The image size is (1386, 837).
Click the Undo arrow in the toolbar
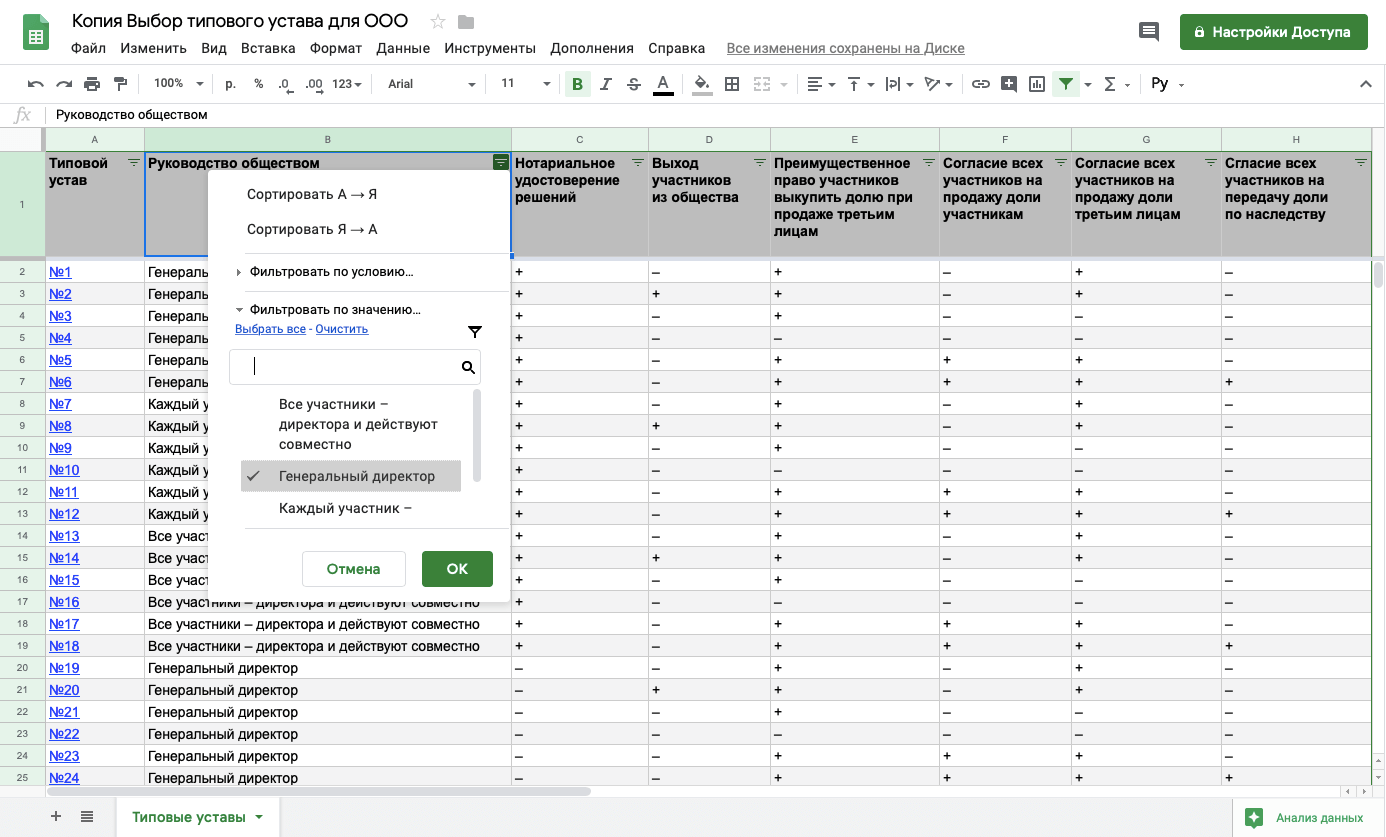coord(36,84)
